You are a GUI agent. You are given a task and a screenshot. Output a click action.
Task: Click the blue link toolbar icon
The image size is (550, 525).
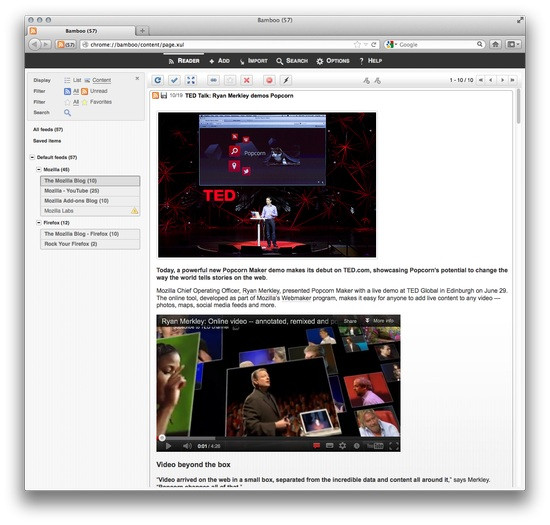tap(213, 80)
